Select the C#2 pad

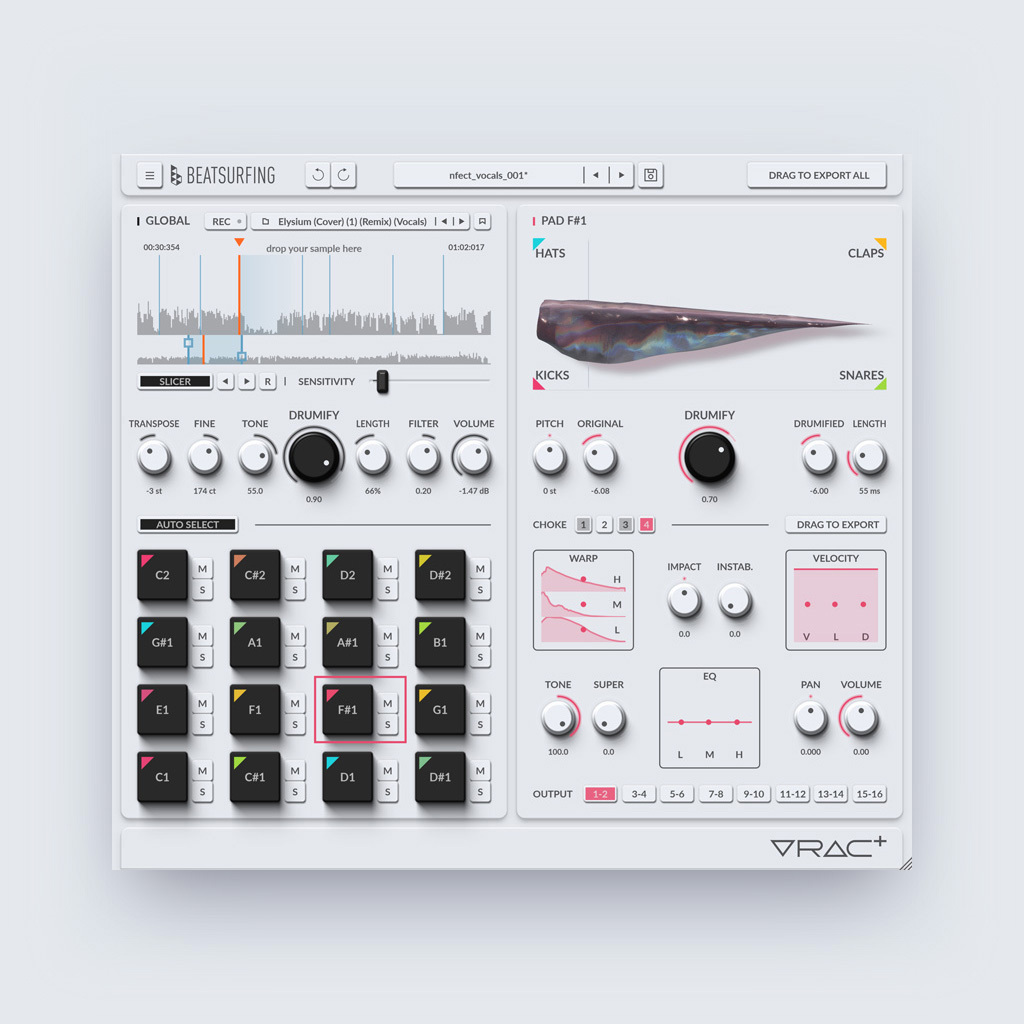coord(255,575)
